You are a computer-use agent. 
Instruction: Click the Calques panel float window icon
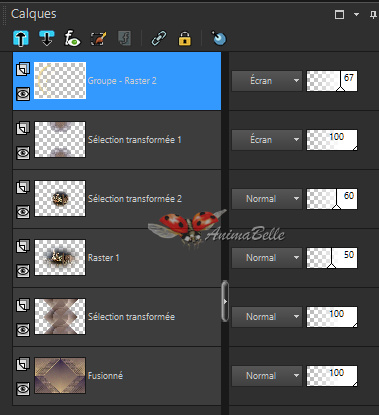click(x=339, y=14)
